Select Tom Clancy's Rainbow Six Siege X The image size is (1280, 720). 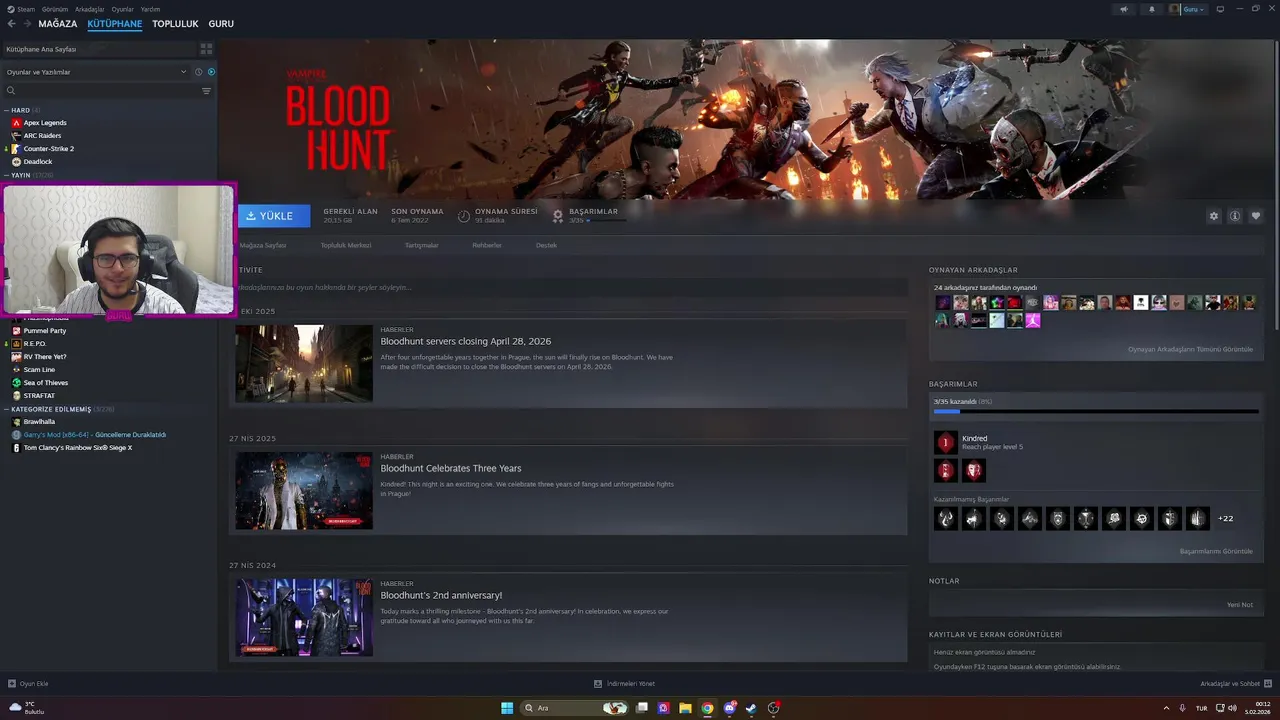(78, 448)
